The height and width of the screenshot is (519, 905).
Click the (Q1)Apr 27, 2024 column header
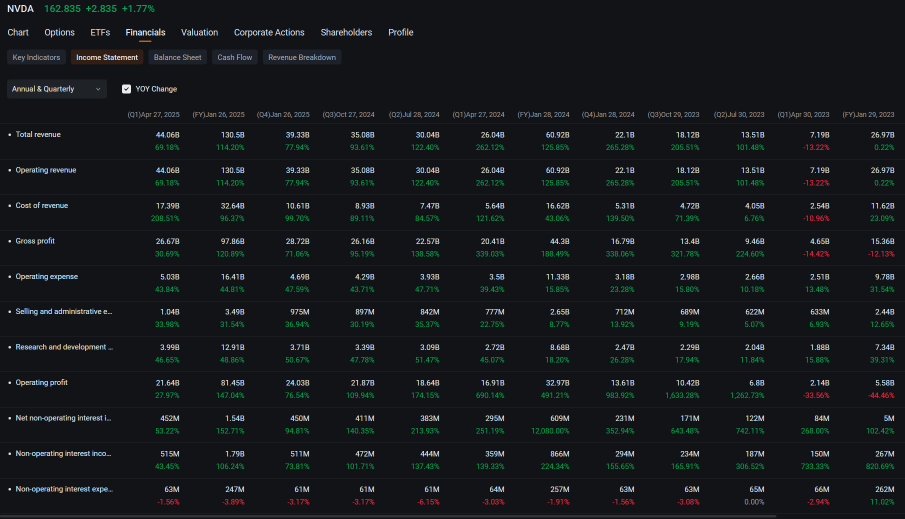(478, 115)
